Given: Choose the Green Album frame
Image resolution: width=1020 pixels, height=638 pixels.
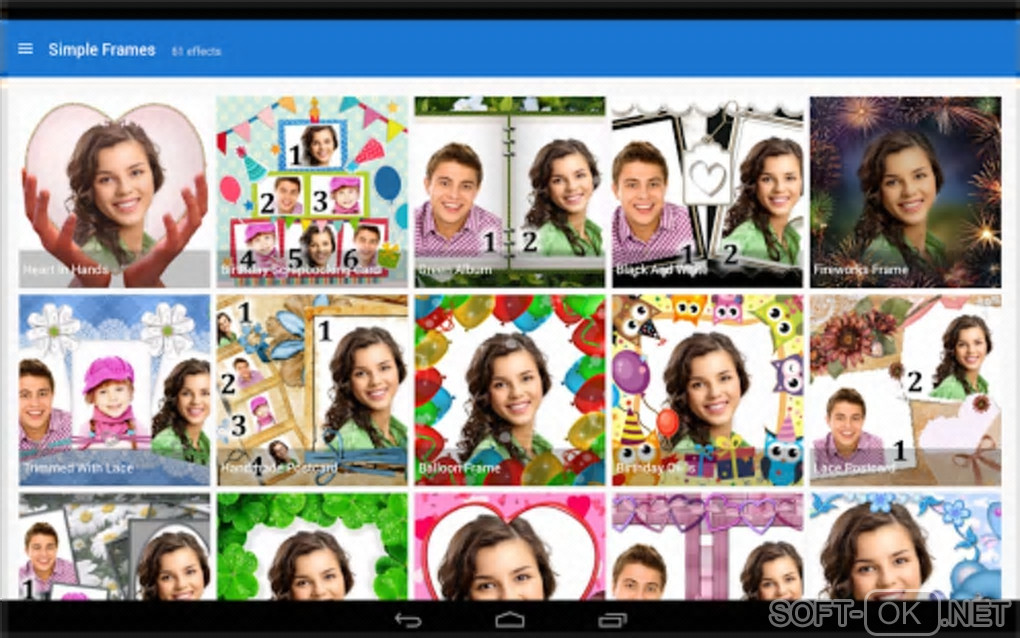Looking at the screenshot, I should click(x=510, y=192).
